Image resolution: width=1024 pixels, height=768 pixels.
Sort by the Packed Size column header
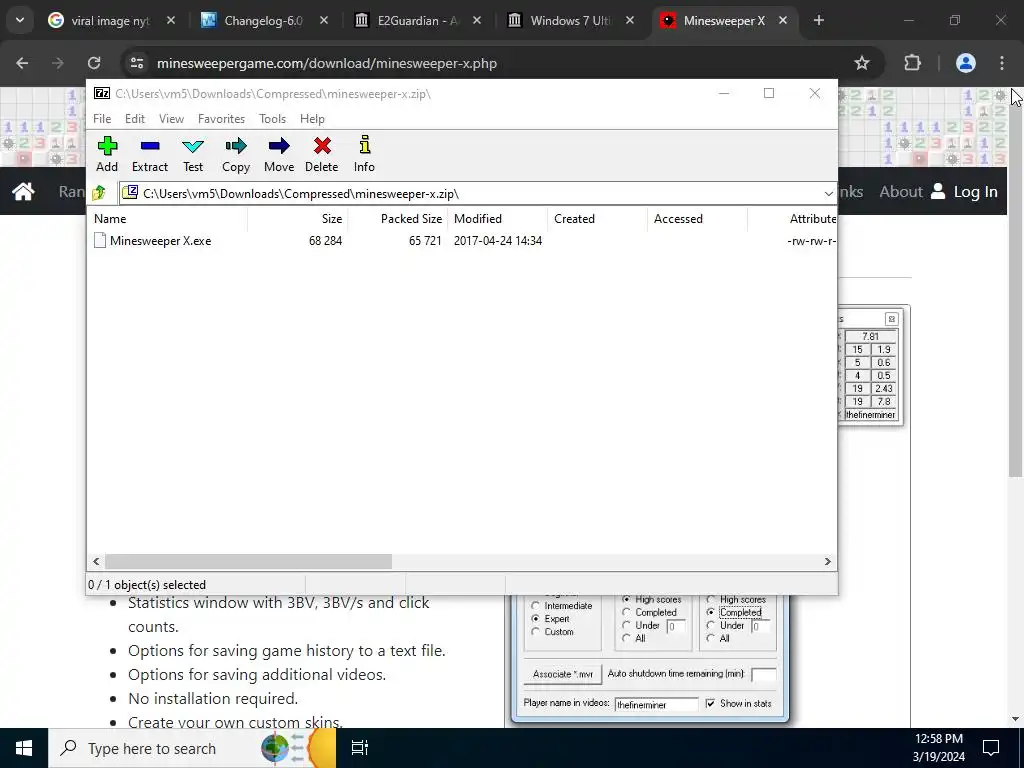pos(397,219)
